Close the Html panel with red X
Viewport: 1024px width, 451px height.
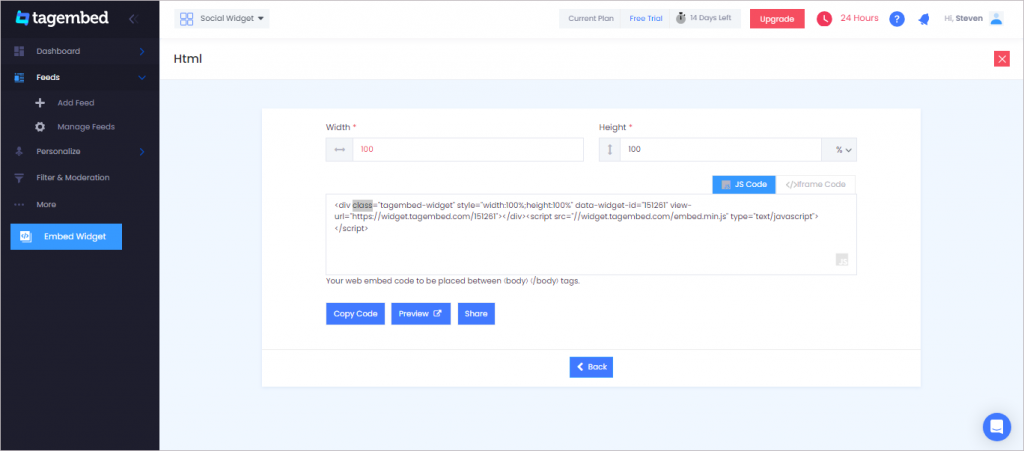click(x=1001, y=59)
